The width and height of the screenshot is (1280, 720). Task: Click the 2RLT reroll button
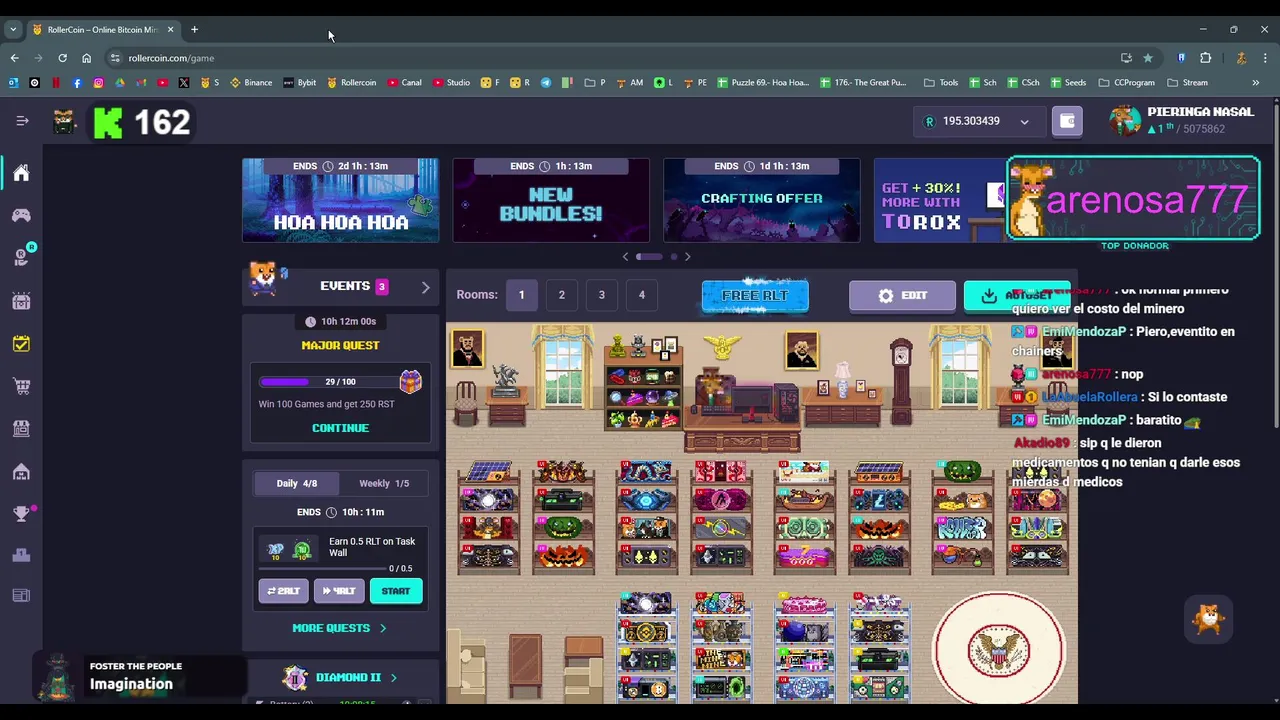coord(284,591)
